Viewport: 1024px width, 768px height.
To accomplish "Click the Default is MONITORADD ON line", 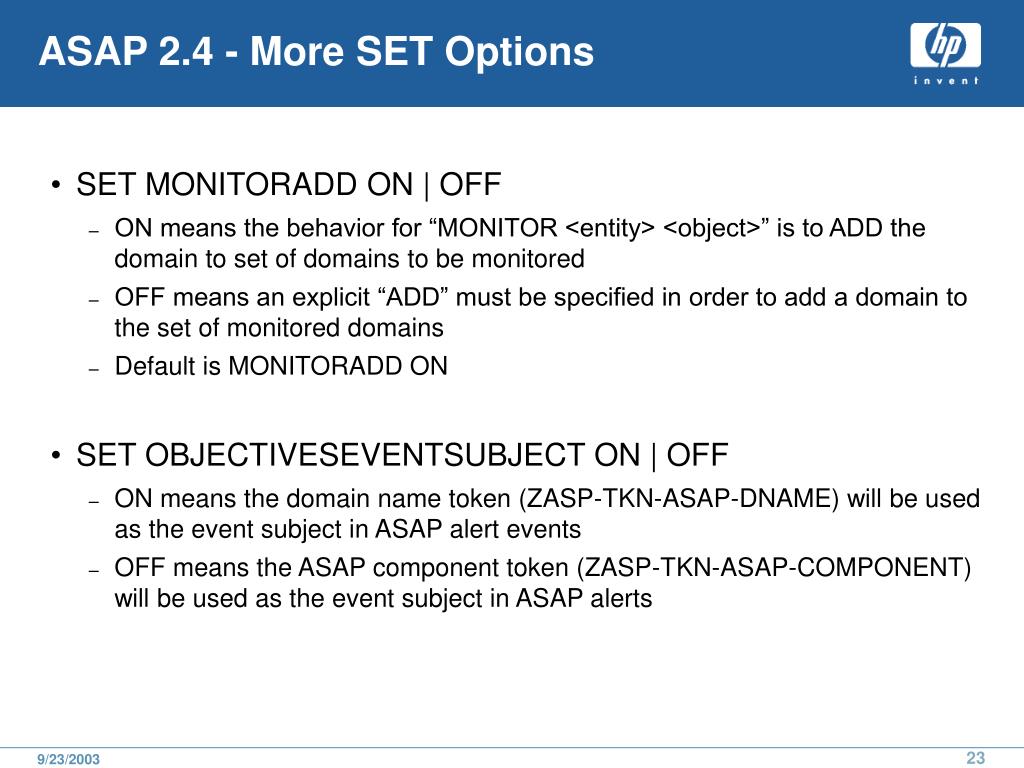I will (281, 366).
